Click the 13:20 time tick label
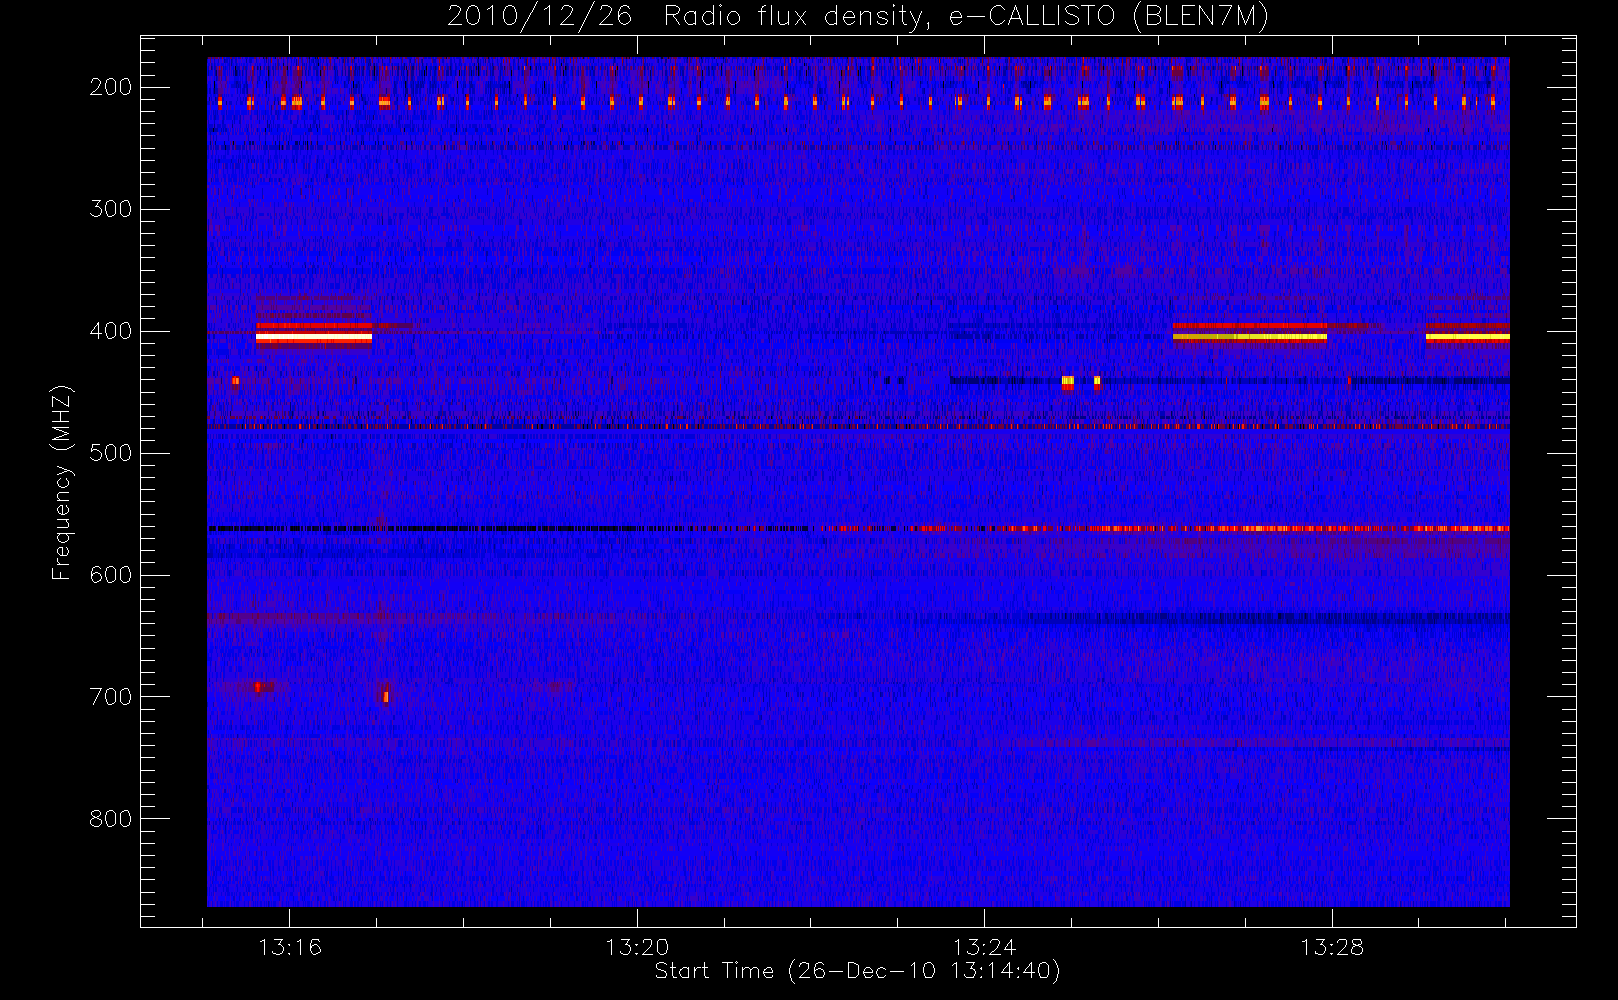The height and width of the screenshot is (1000, 1618). (x=637, y=947)
